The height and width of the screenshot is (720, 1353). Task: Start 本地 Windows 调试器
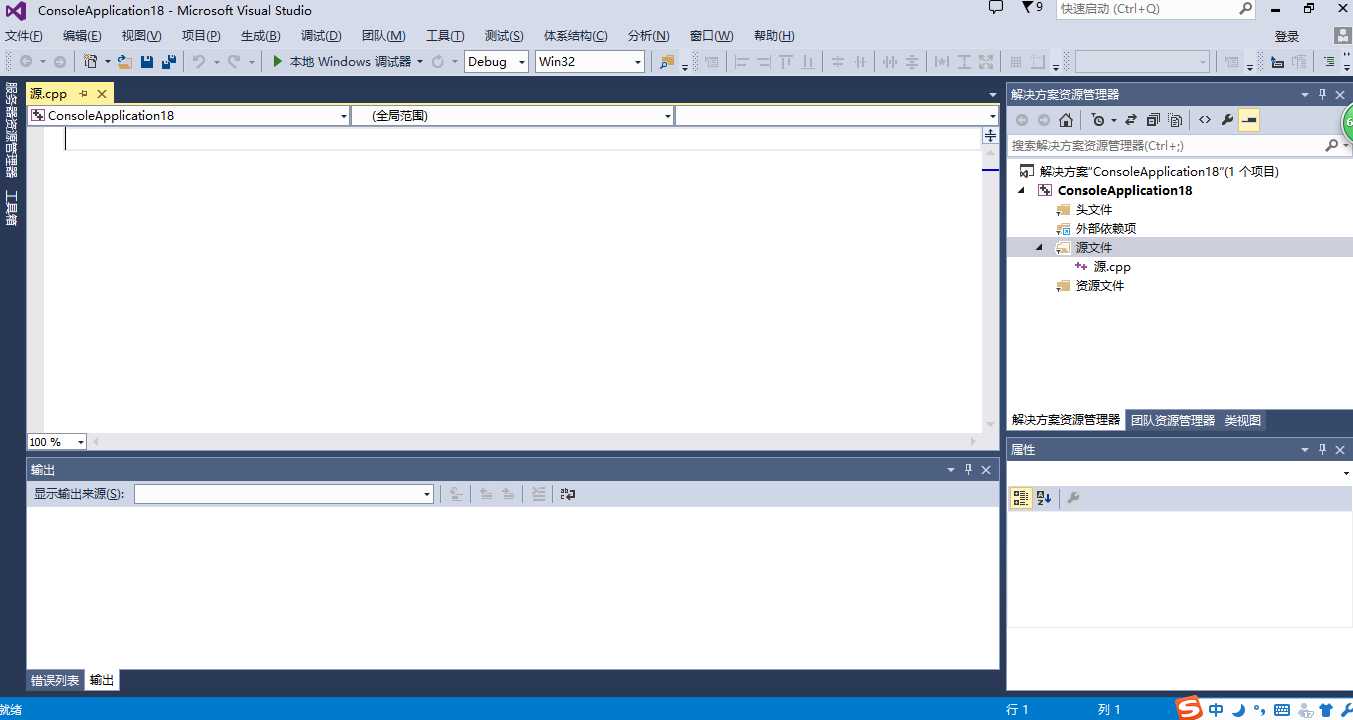coord(342,62)
